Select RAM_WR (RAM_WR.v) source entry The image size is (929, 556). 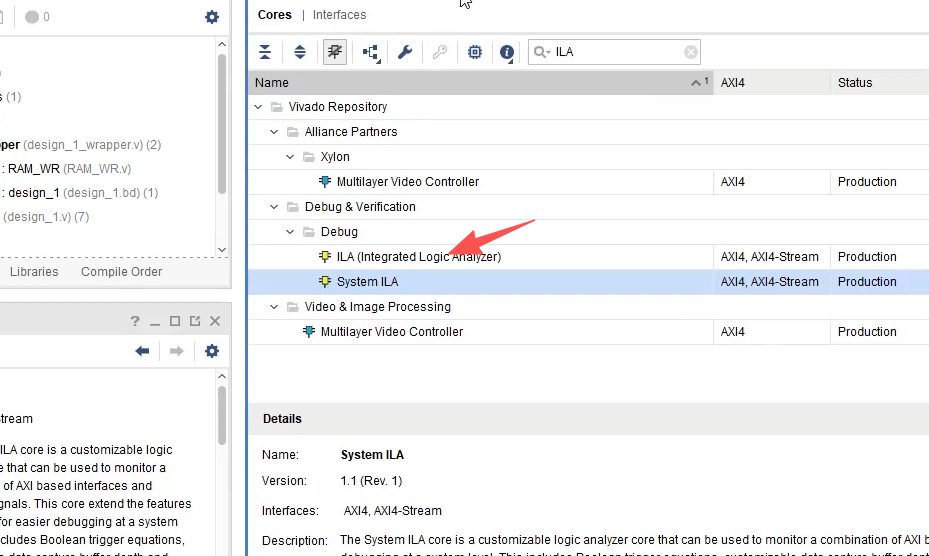click(x=69, y=169)
